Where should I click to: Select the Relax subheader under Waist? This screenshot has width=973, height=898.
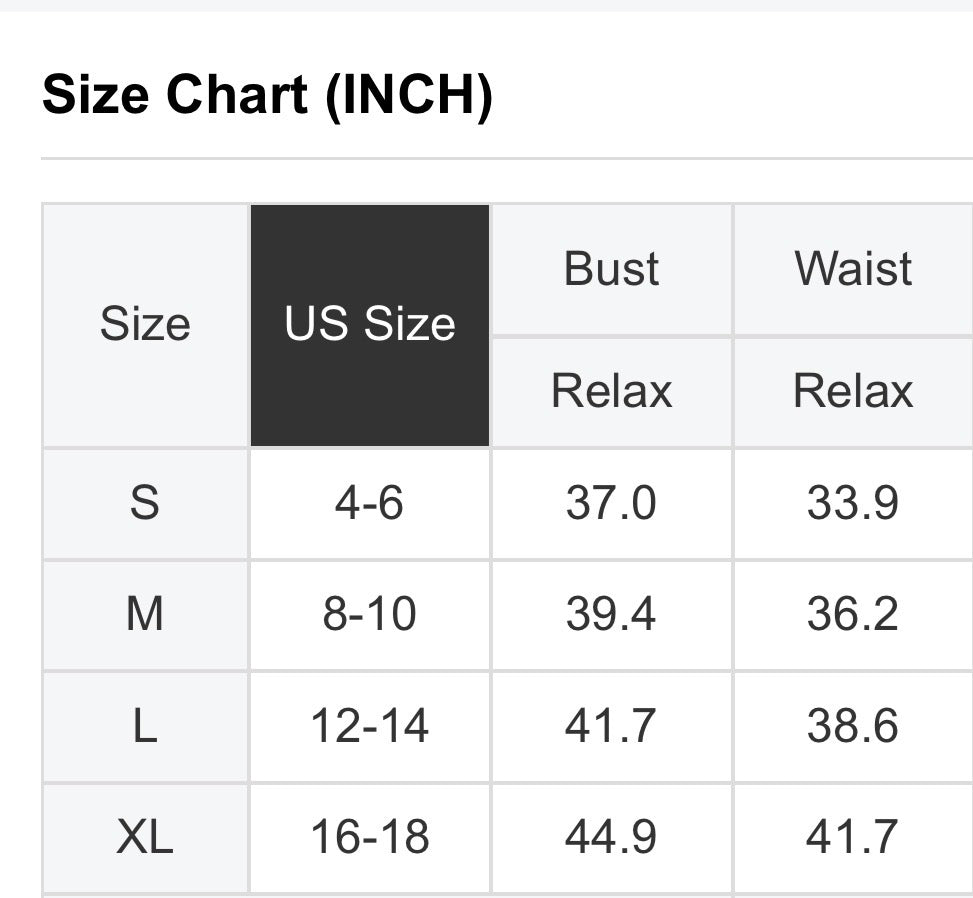click(853, 391)
